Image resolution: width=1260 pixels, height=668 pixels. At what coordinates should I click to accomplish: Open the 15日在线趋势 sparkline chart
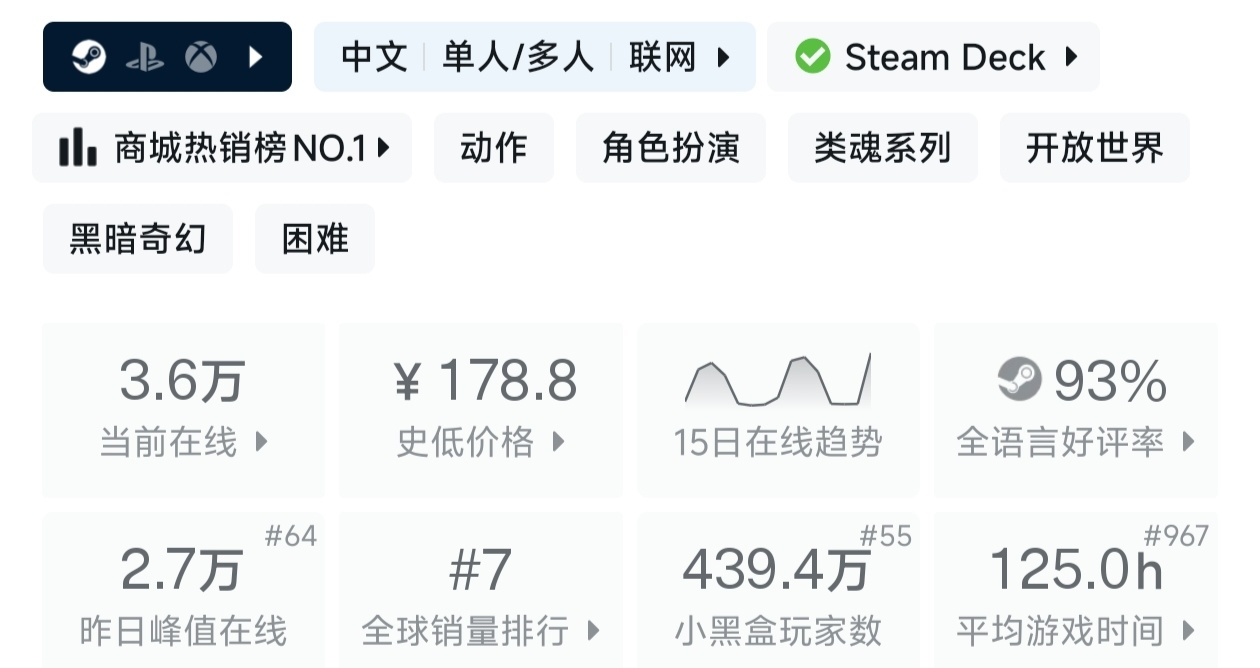[x=778, y=379]
